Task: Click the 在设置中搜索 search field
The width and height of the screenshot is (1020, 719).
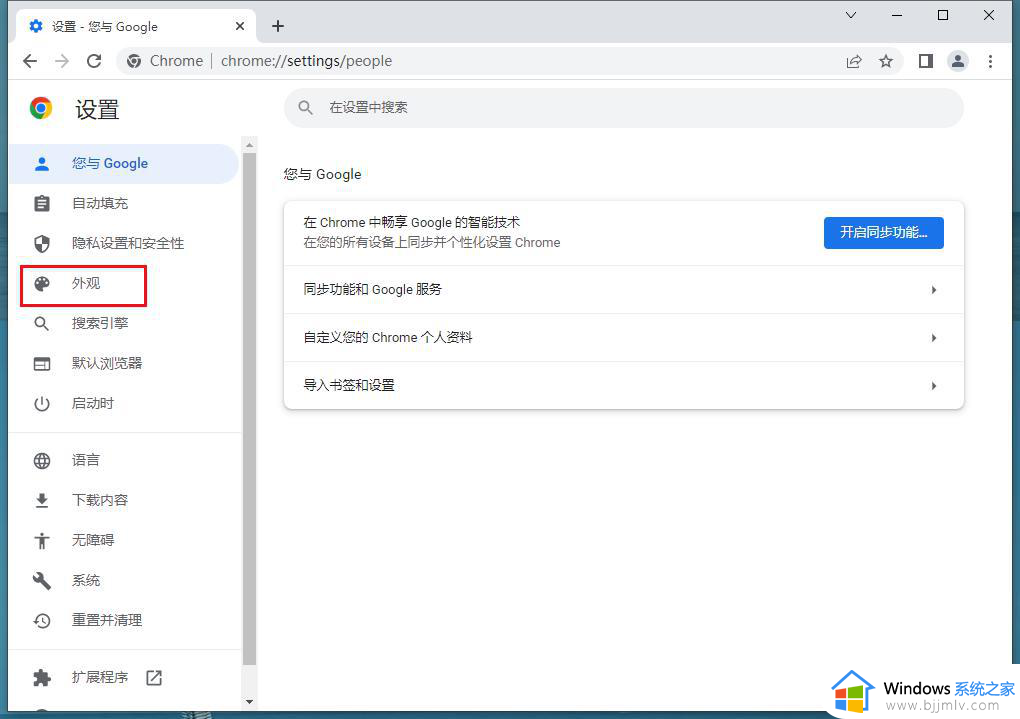Action: tap(623, 107)
